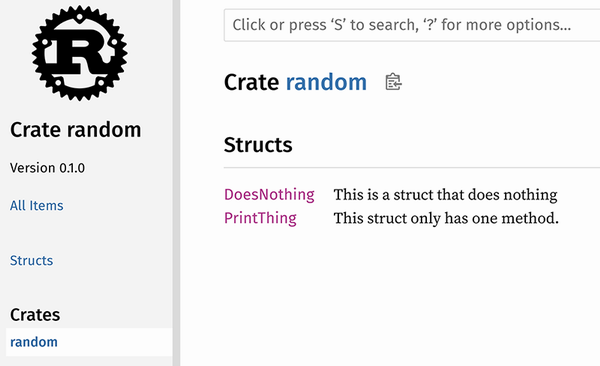600x366 pixels.
Task: Click the word 'Crate' in main title
Action: pos(251,82)
